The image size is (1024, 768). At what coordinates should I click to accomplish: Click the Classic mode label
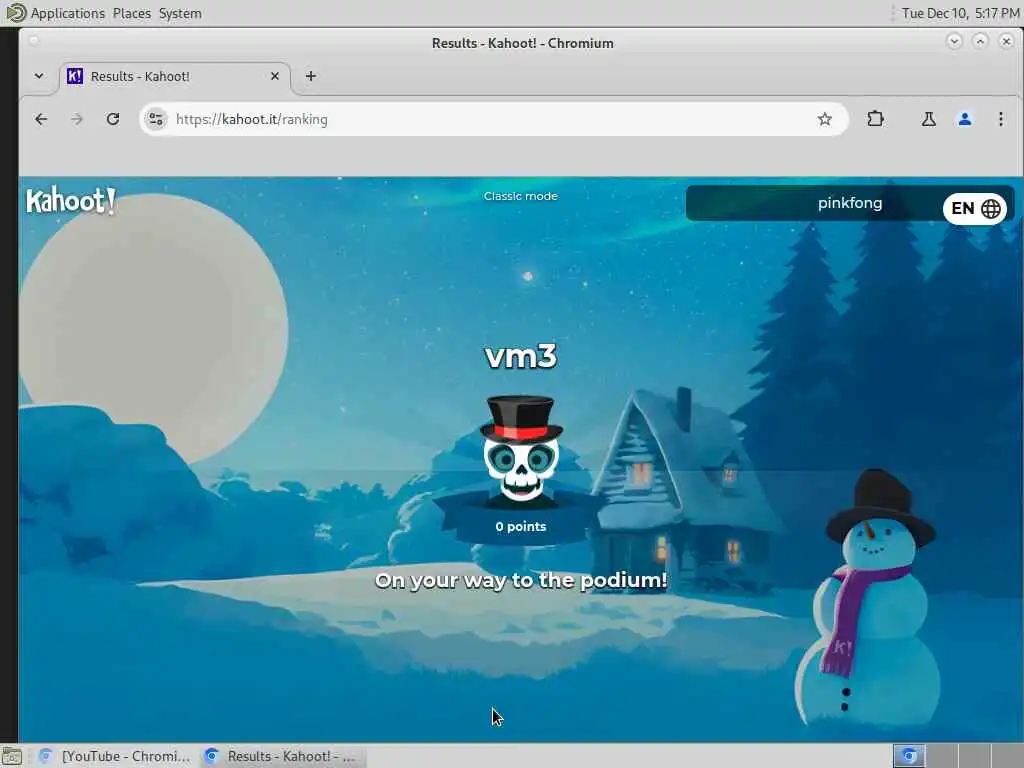[x=520, y=196]
